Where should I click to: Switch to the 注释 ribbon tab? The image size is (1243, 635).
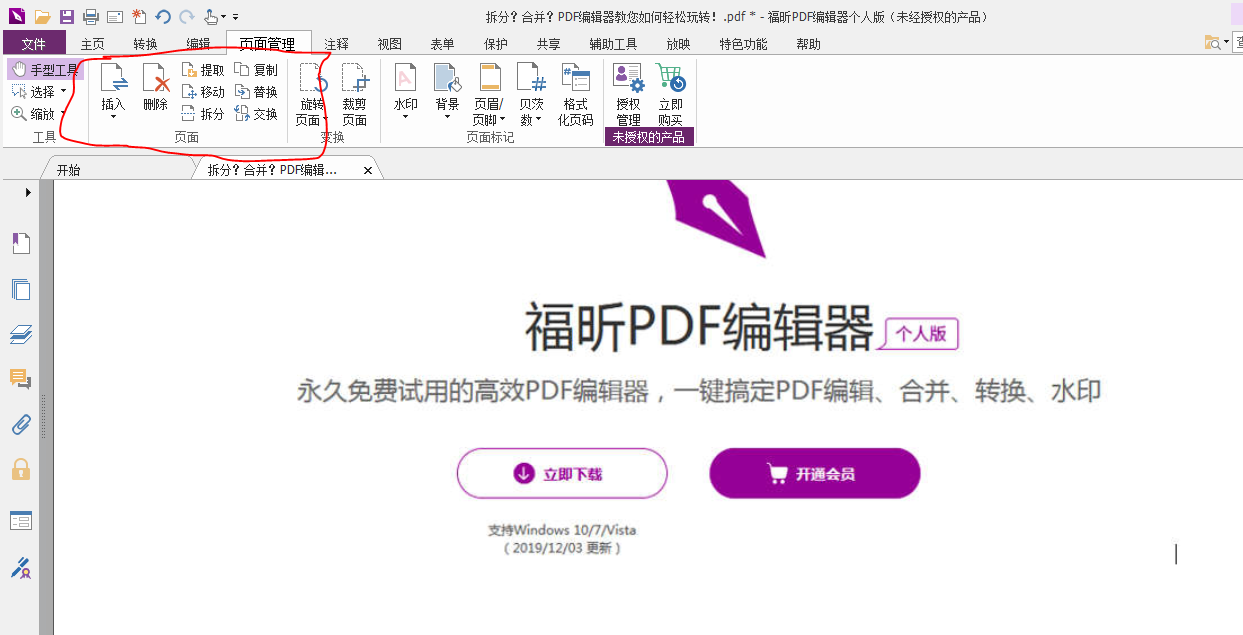[336, 44]
